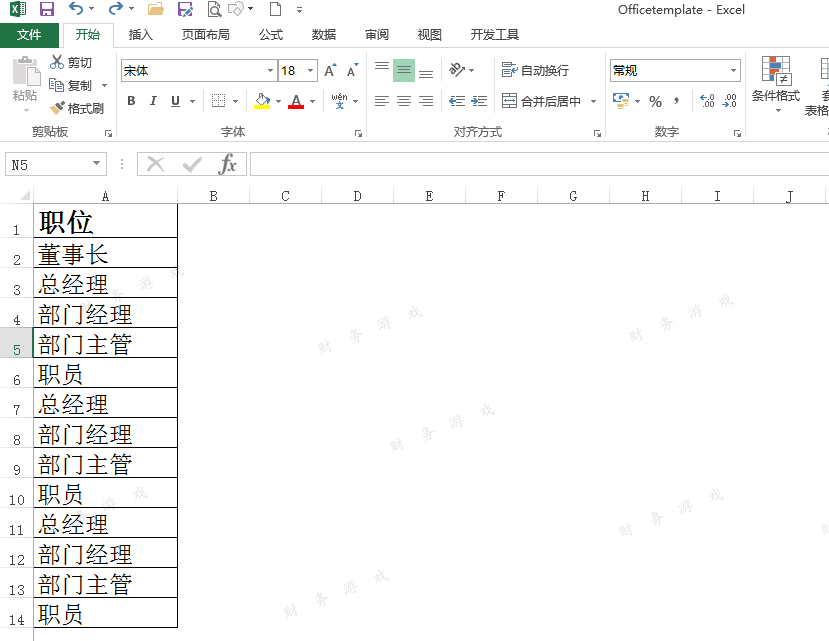The height and width of the screenshot is (641, 829).
Task: Click the Select All corner button
Action: click(24, 196)
